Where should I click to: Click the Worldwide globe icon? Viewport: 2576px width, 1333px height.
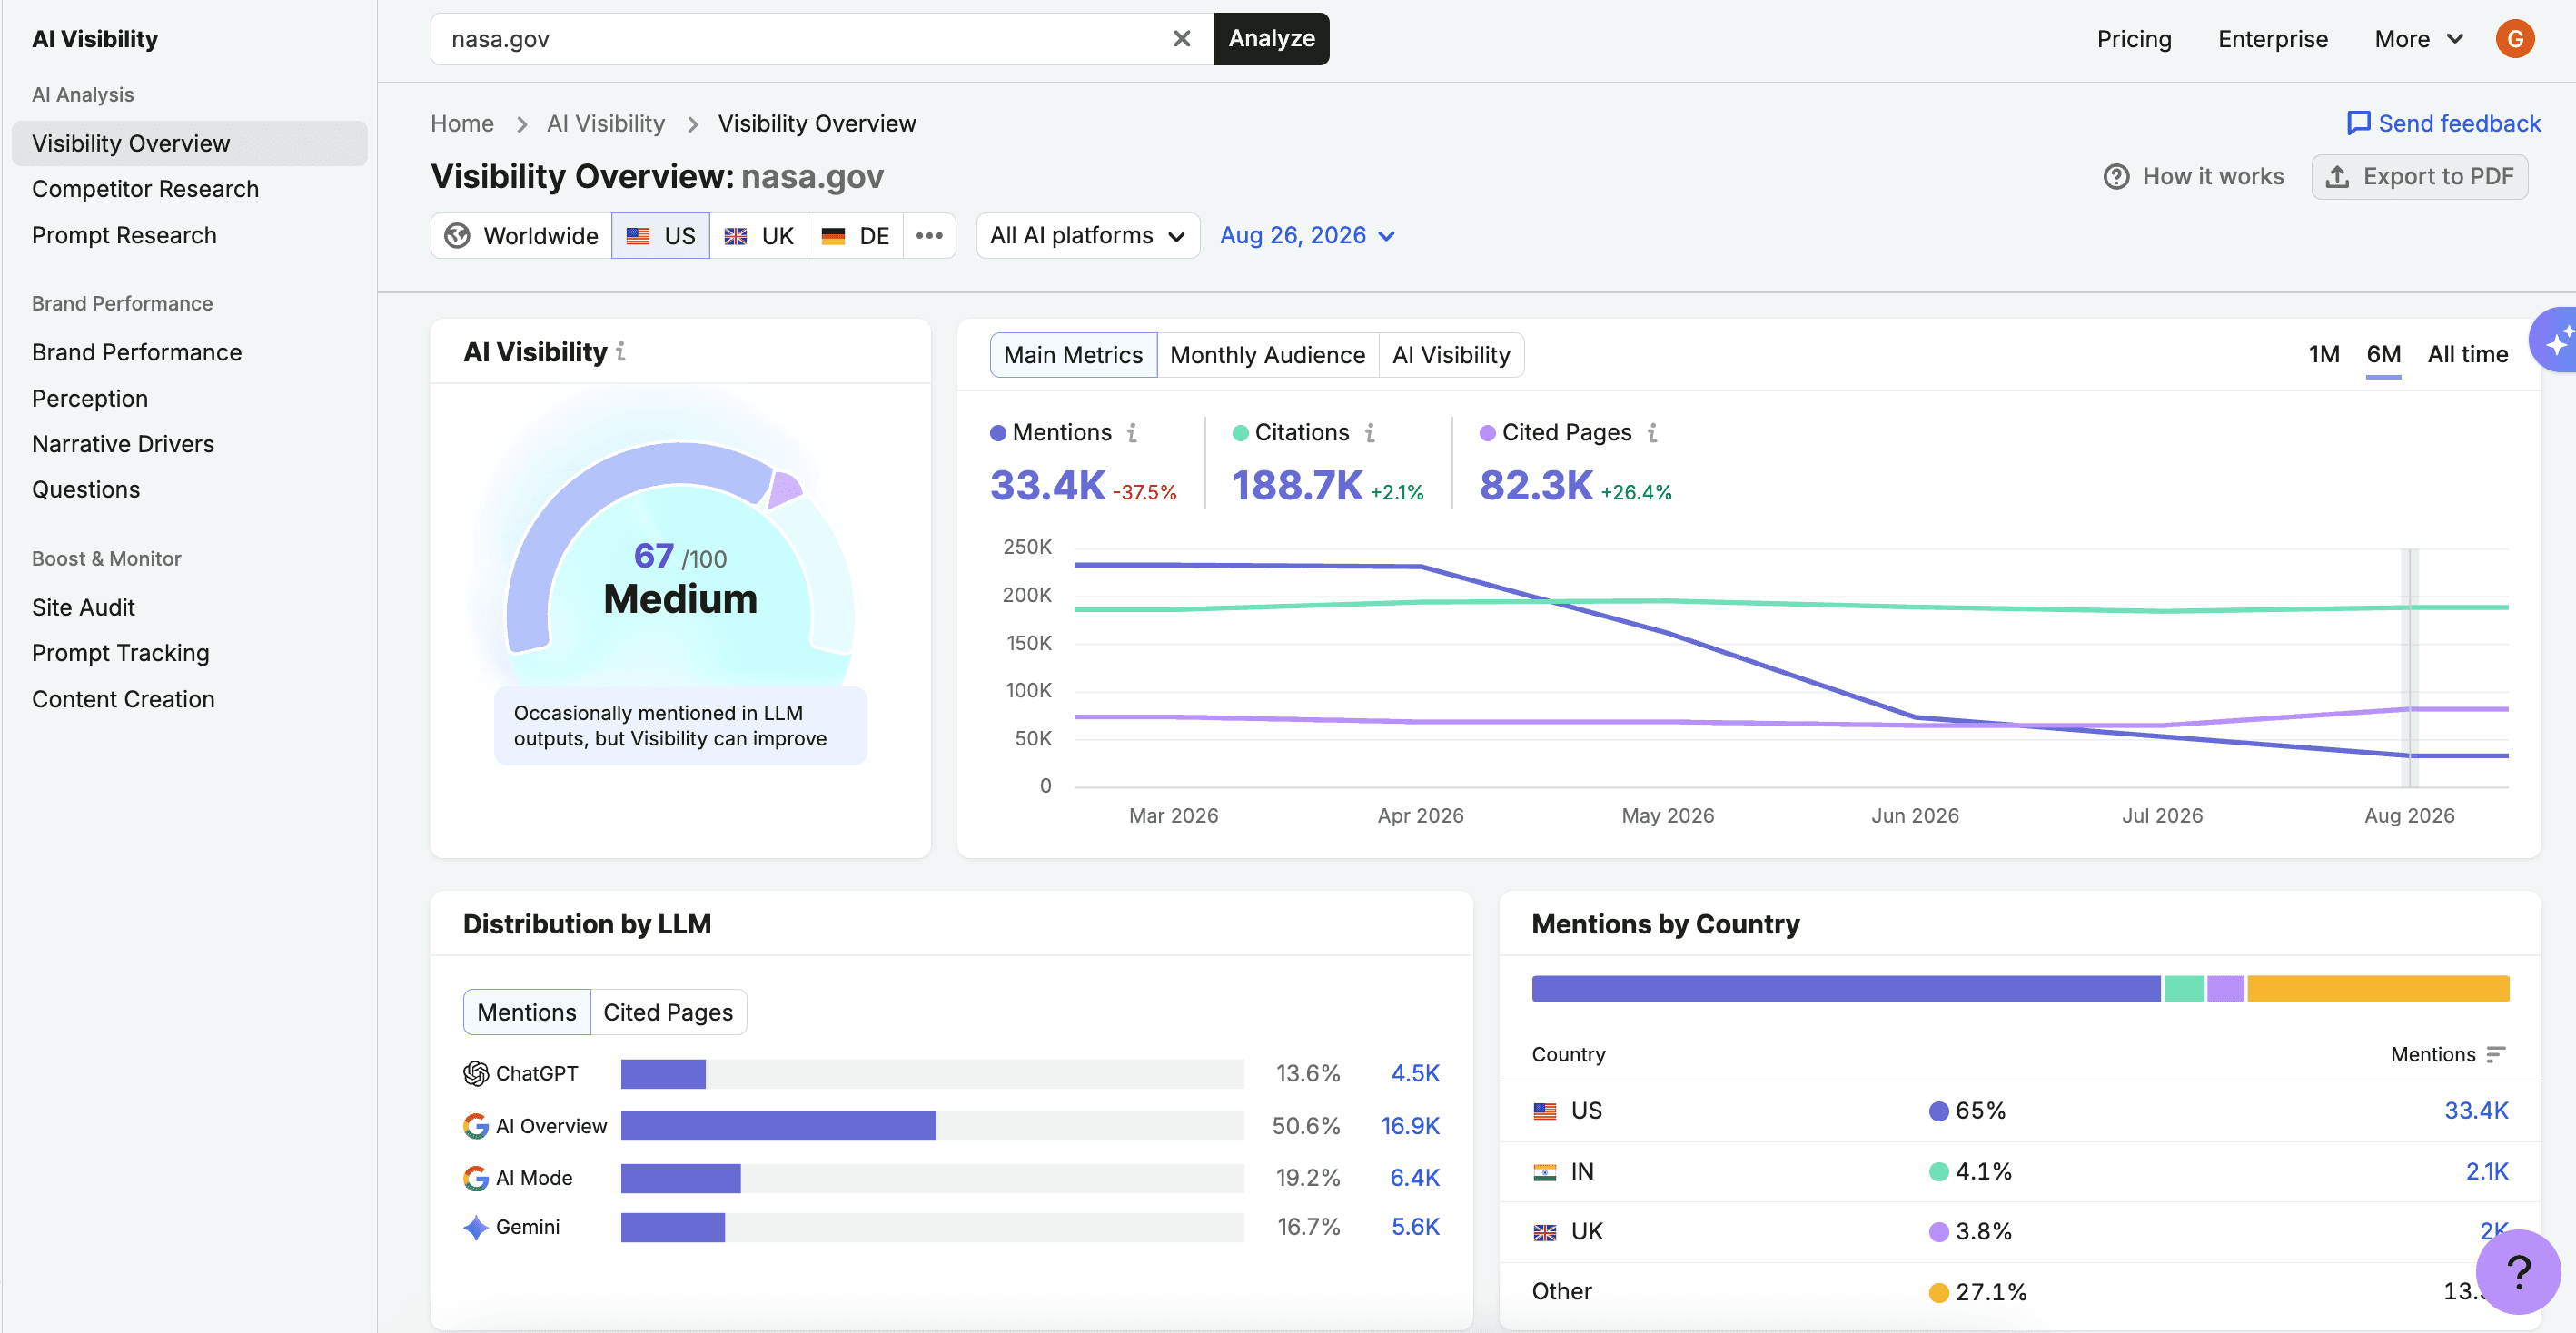(457, 236)
